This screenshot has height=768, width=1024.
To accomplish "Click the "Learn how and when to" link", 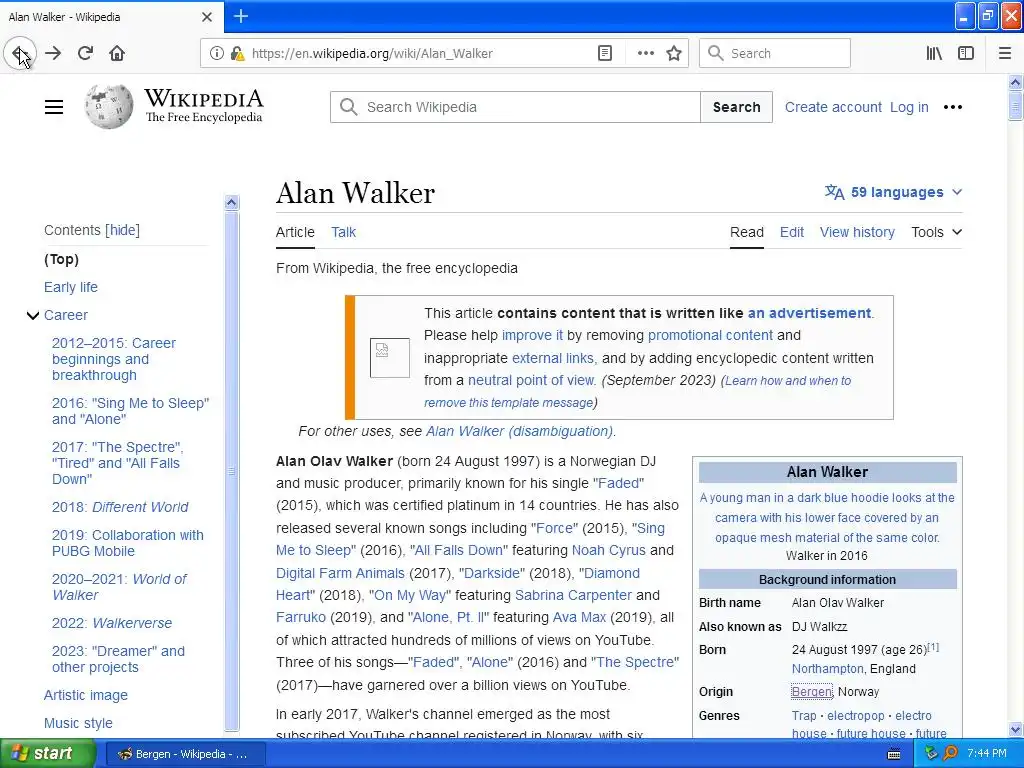I will click(788, 381).
